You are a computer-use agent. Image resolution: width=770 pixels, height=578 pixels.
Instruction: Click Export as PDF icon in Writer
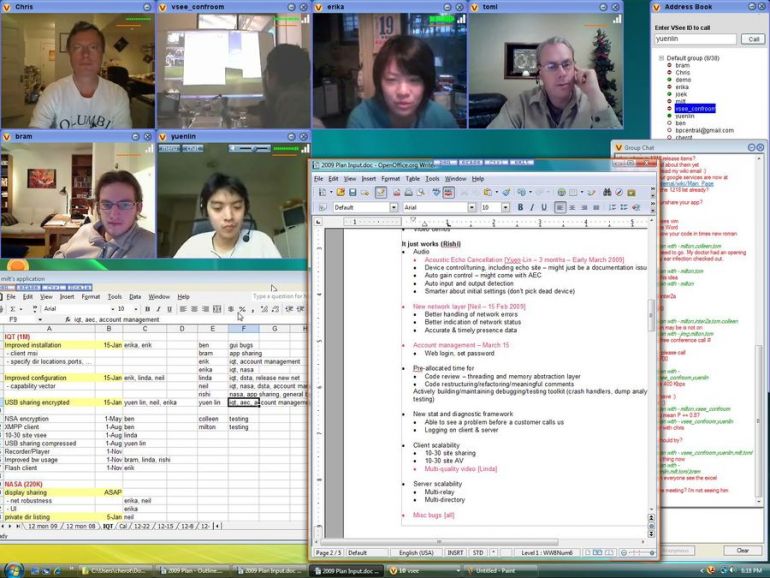[397, 193]
